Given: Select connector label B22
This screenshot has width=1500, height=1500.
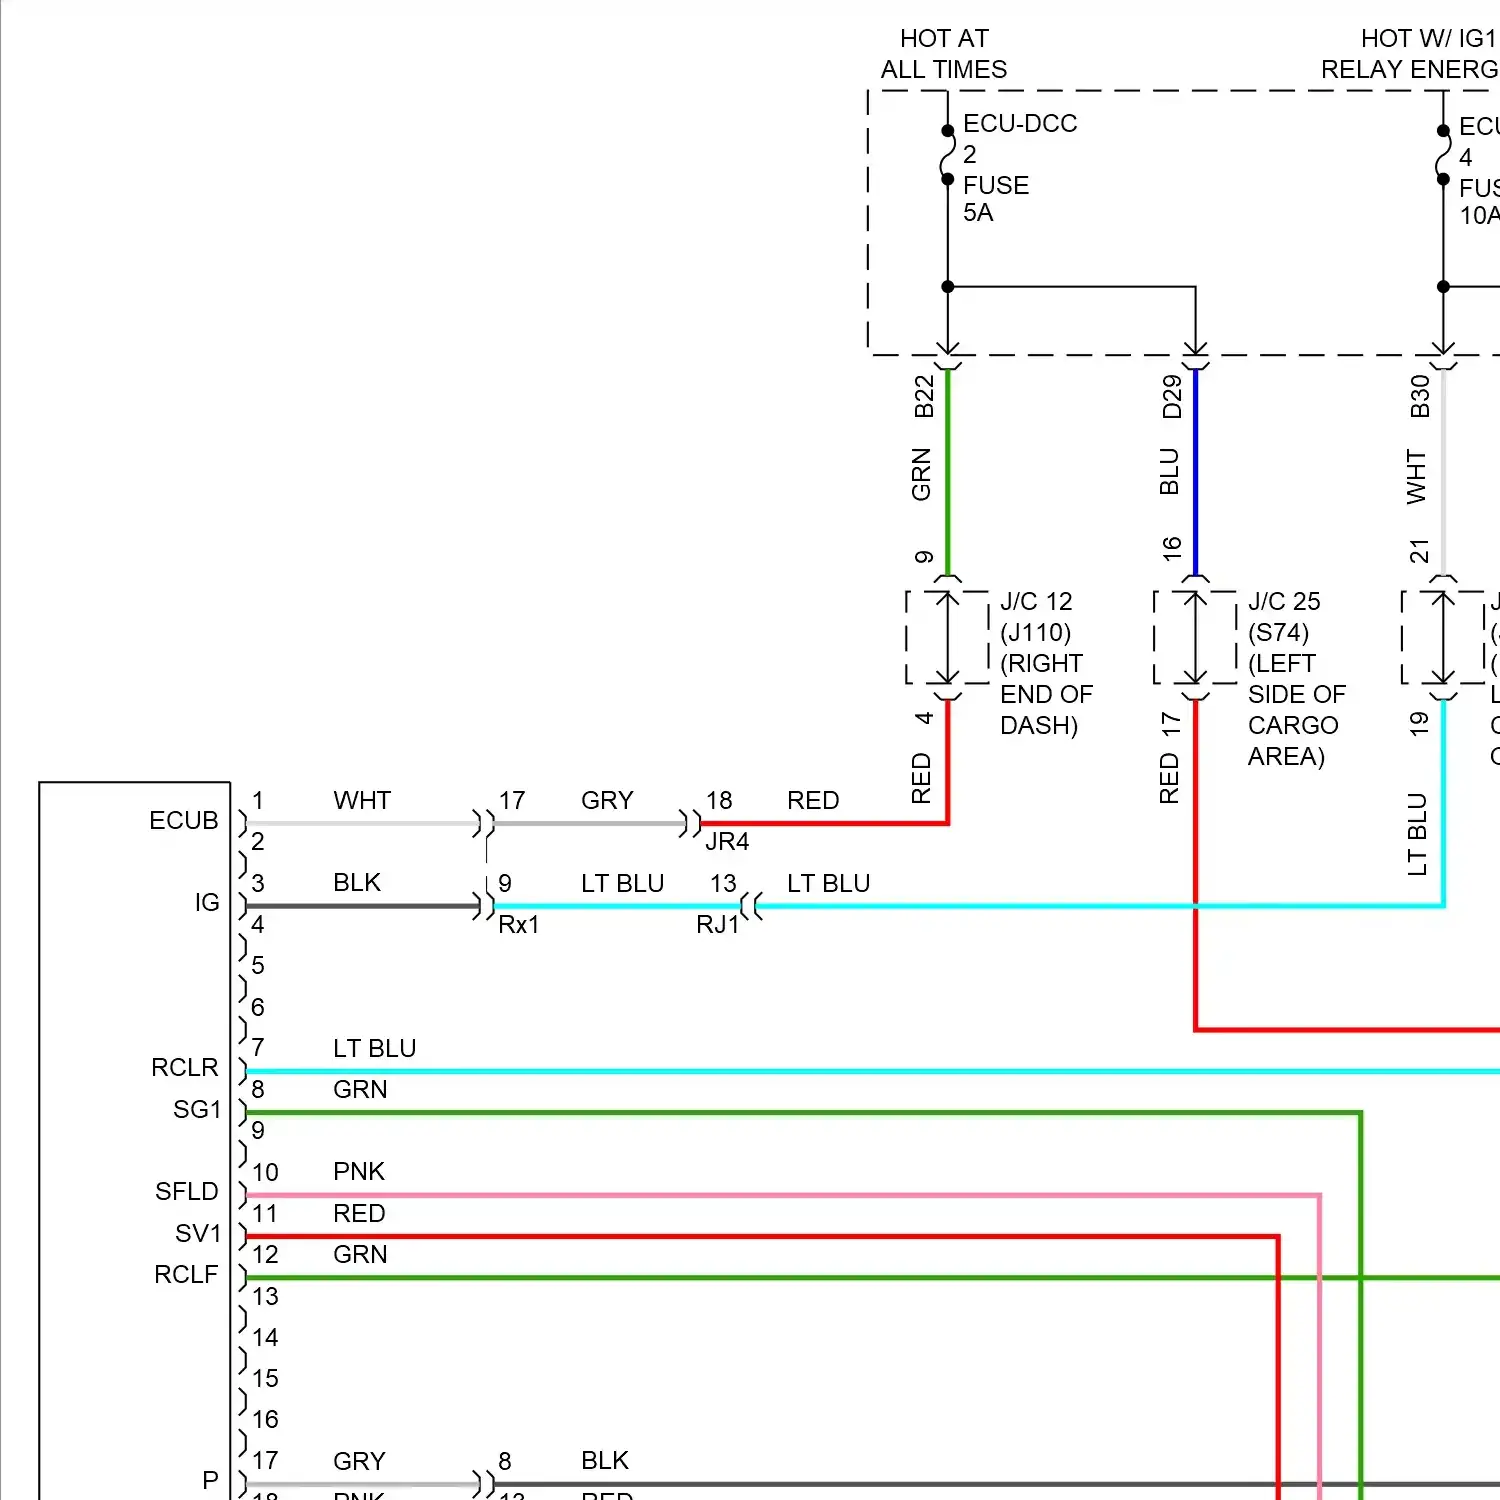Looking at the screenshot, I should (923, 396).
